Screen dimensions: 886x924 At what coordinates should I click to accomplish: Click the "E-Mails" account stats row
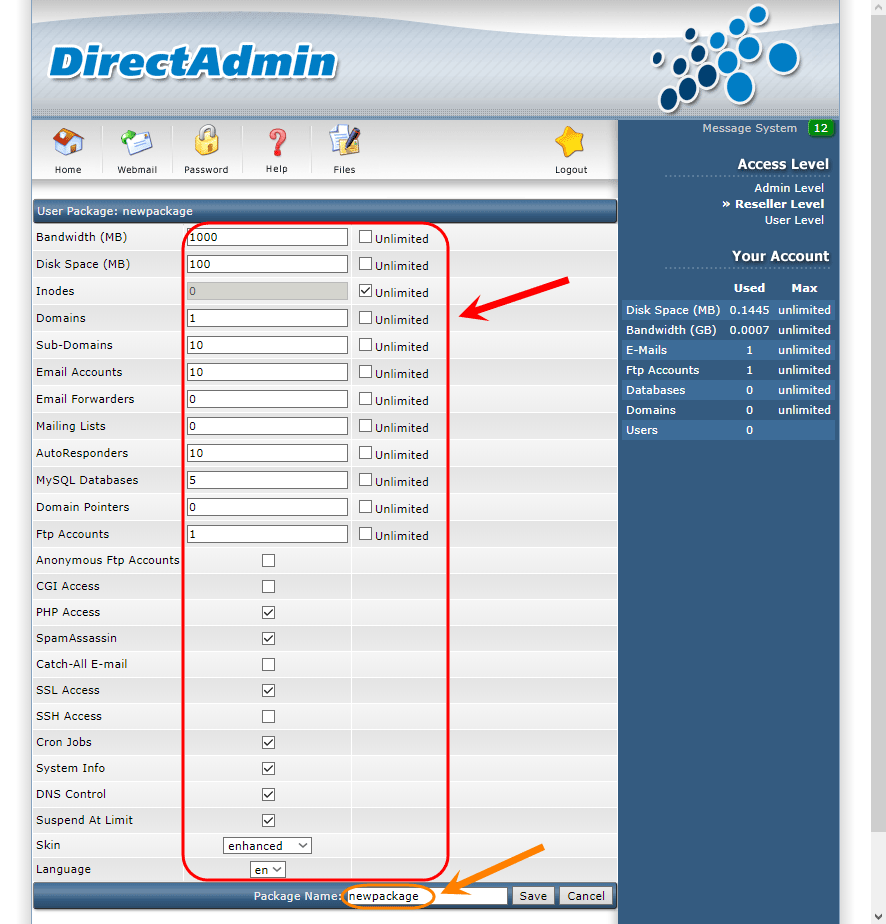(728, 350)
